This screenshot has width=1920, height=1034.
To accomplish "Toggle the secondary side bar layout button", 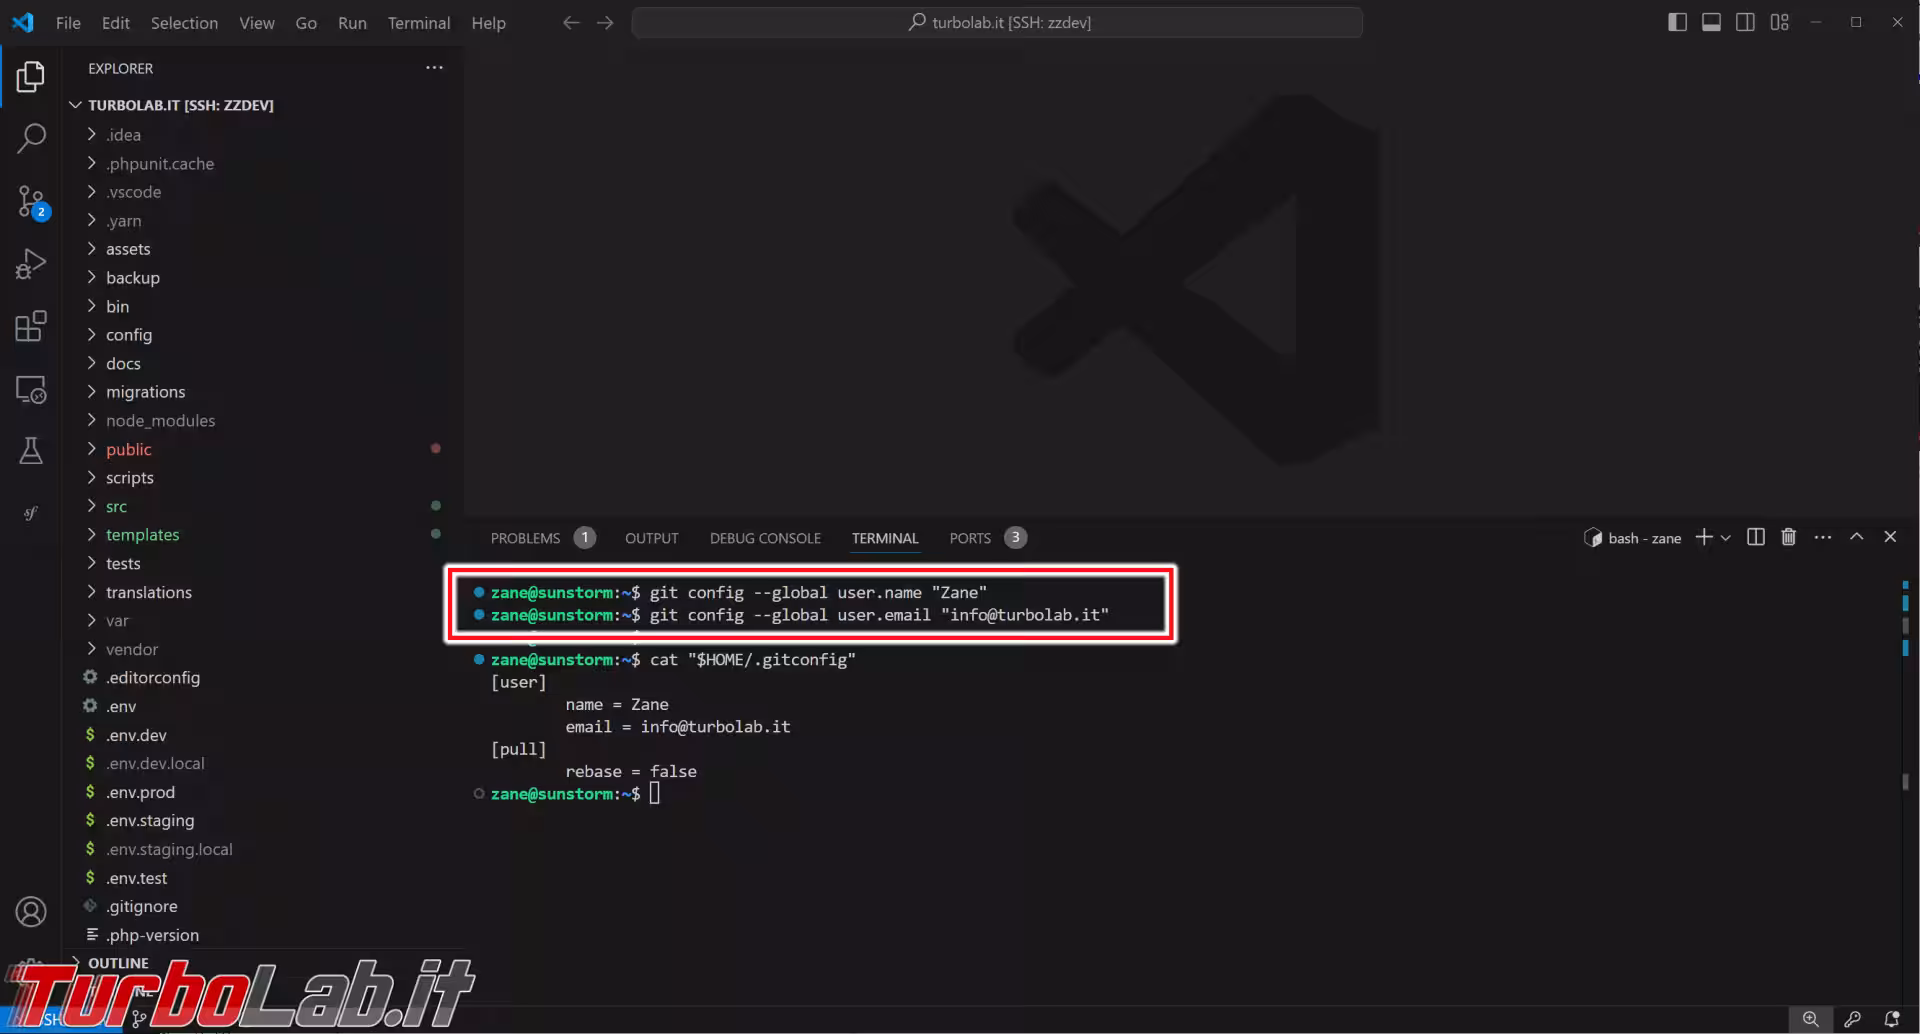I will coord(1745,22).
